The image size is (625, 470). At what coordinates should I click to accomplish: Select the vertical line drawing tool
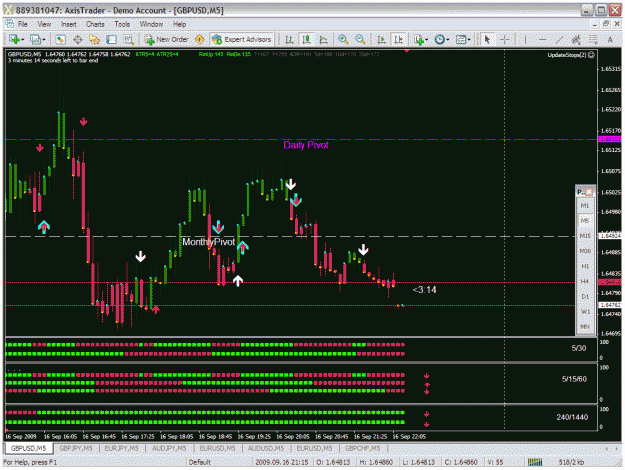[x=525, y=39]
